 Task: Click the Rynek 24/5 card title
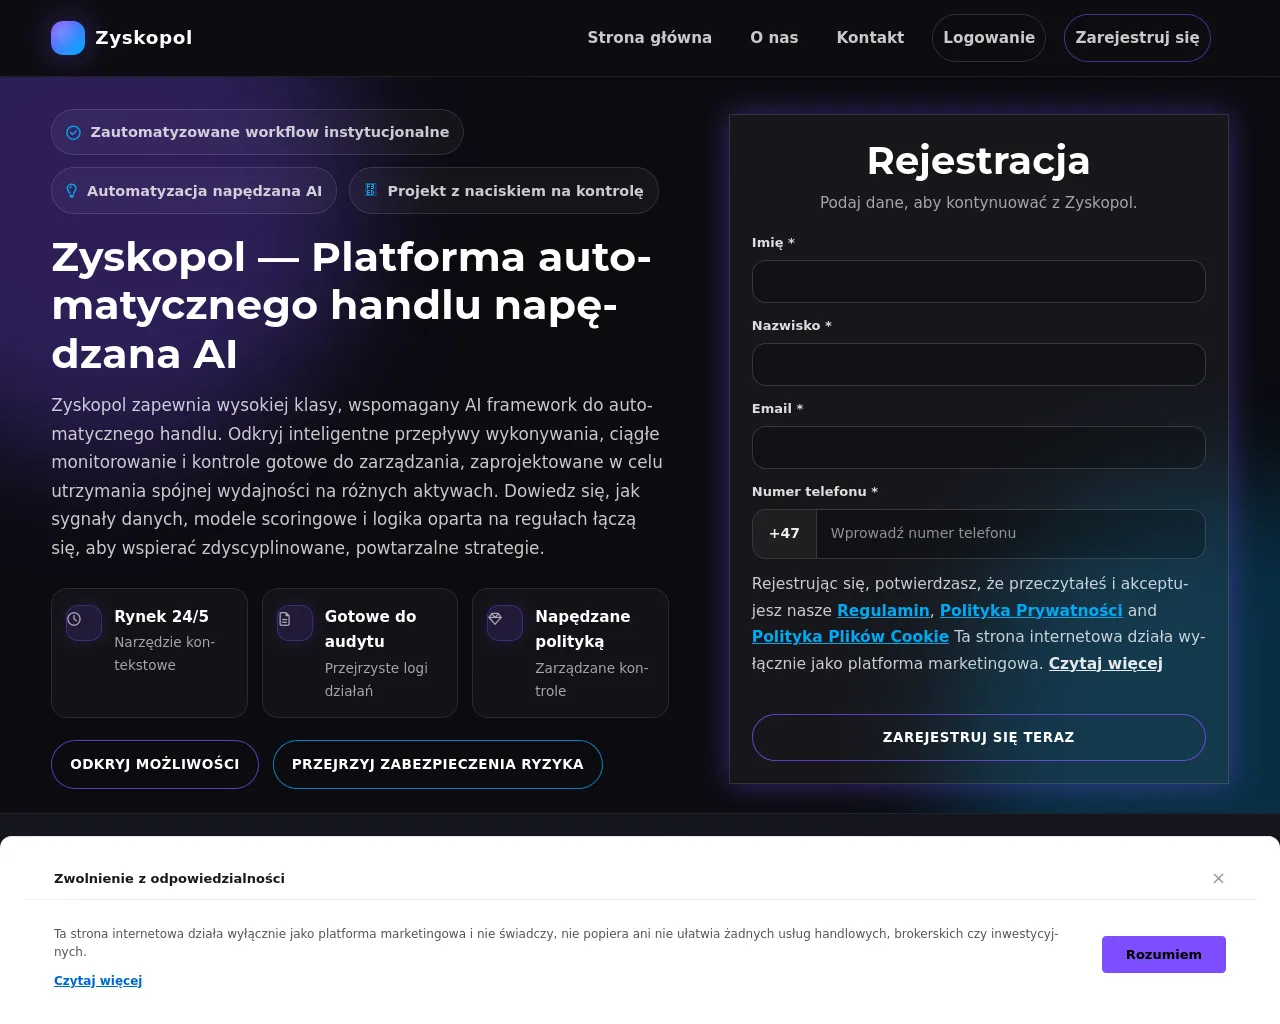tap(161, 616)
